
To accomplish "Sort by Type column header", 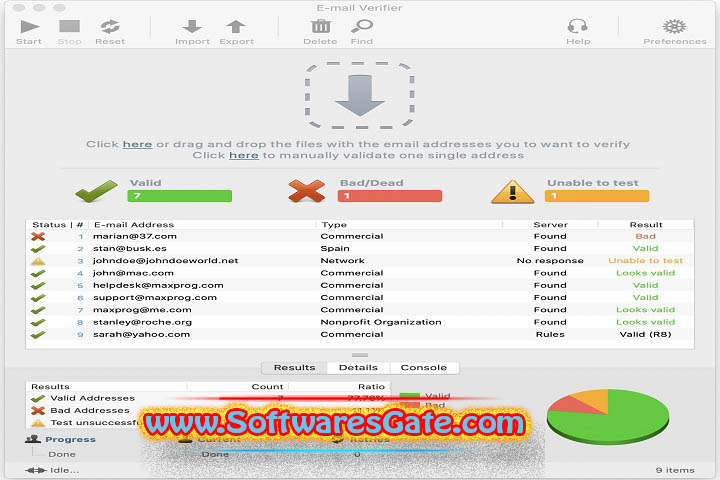I will [x=334, y=225].
